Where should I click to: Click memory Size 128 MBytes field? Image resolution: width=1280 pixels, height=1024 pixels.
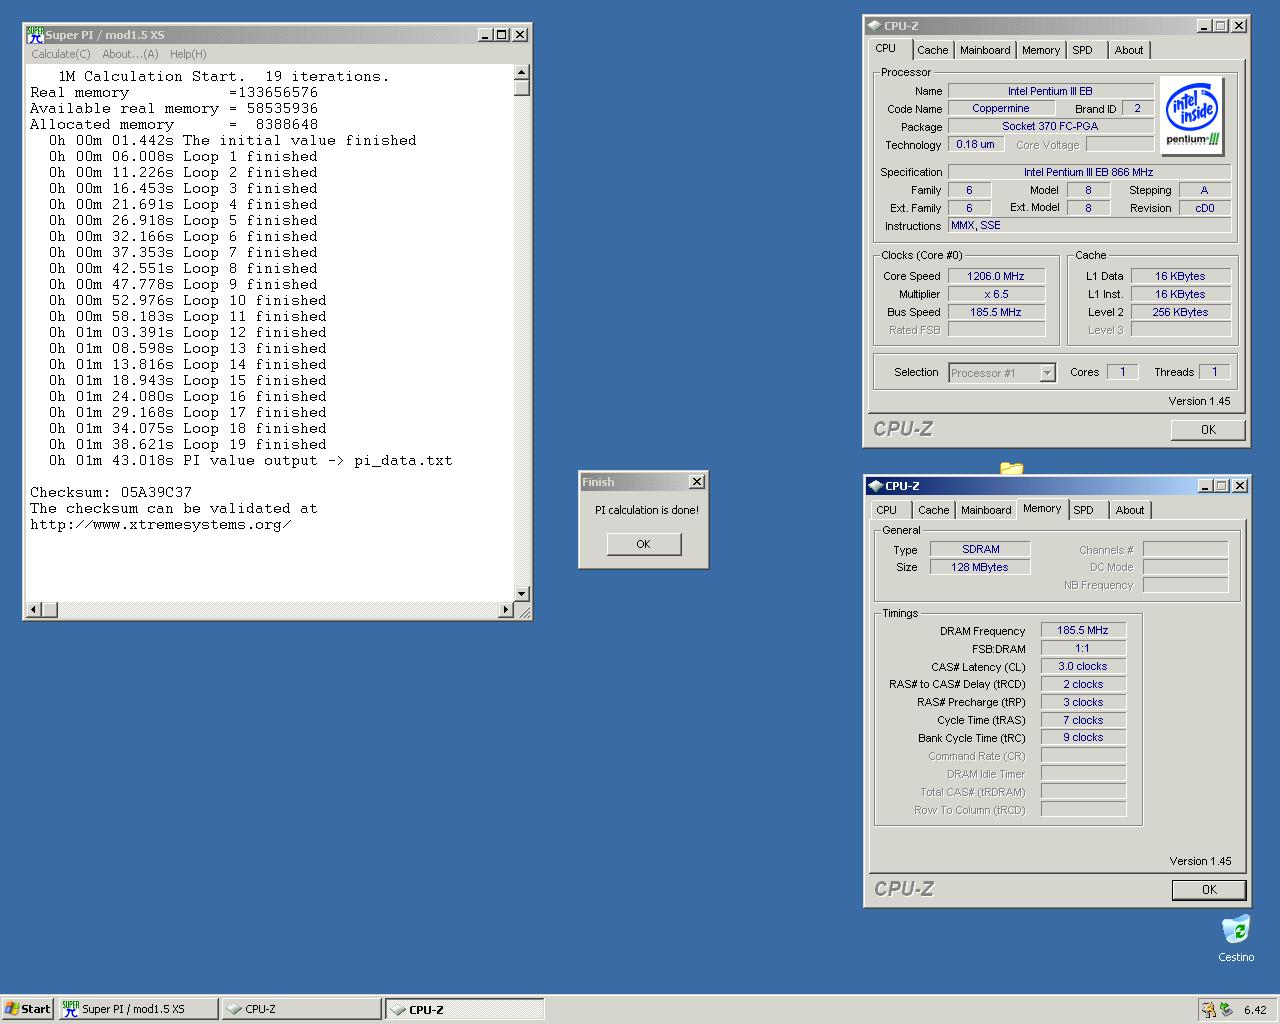click(x=980, y=567)
